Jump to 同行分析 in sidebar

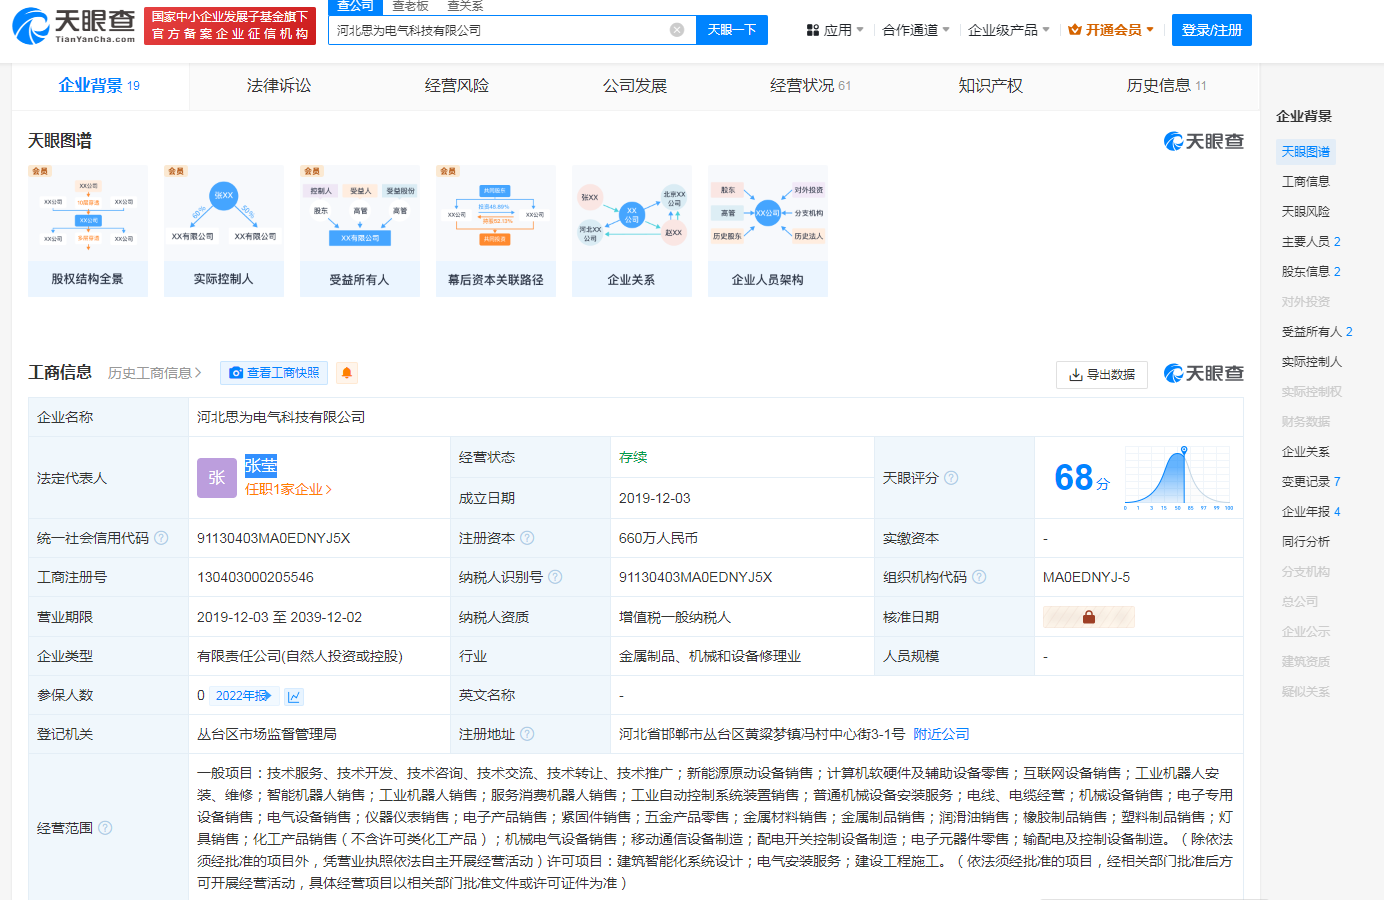(x=1306, y=542)
